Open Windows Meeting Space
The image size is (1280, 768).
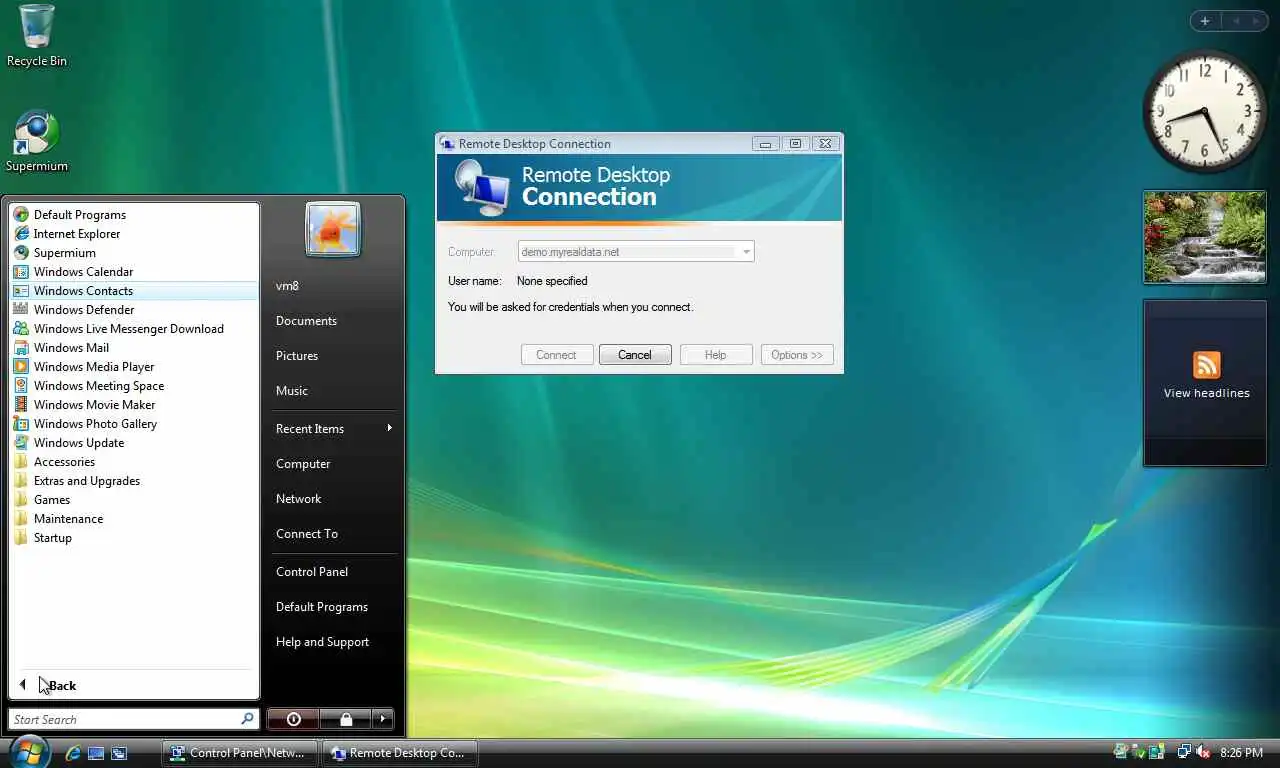pos(134,386)
